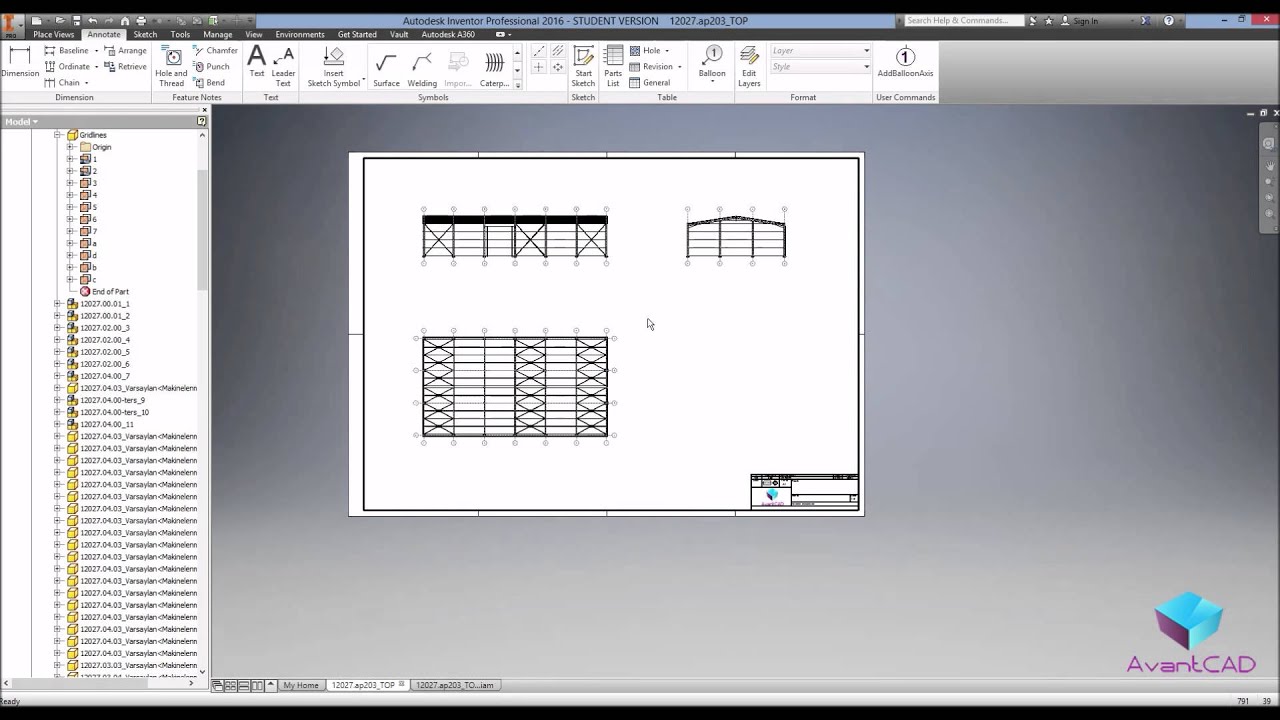The width and height of the screenshot is (1280, 720).
Task: Expand the 12027.00.01_1 tree node
Action: 58,304
